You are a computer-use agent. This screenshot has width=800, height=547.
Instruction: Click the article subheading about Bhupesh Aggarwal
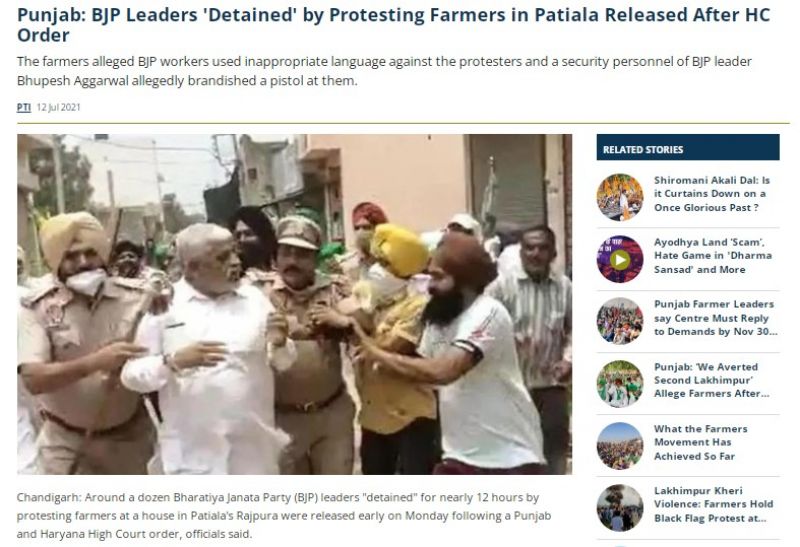pyautogui.click(x=384, y=71)
